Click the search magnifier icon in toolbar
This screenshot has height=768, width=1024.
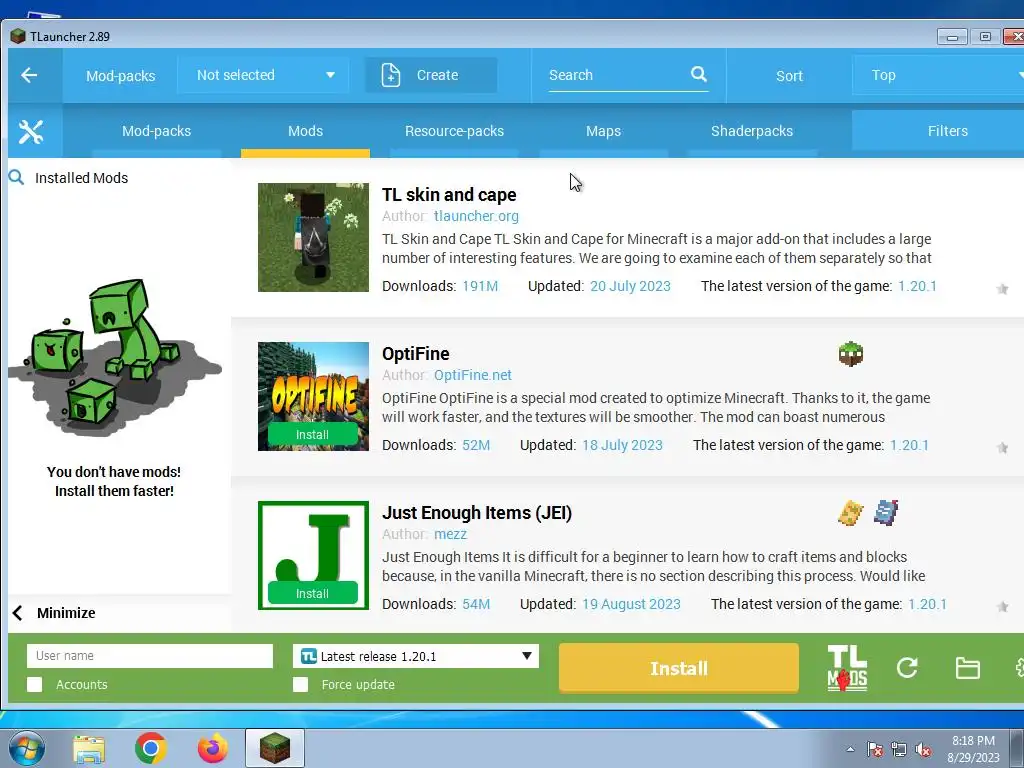click(x=698, y=74)
